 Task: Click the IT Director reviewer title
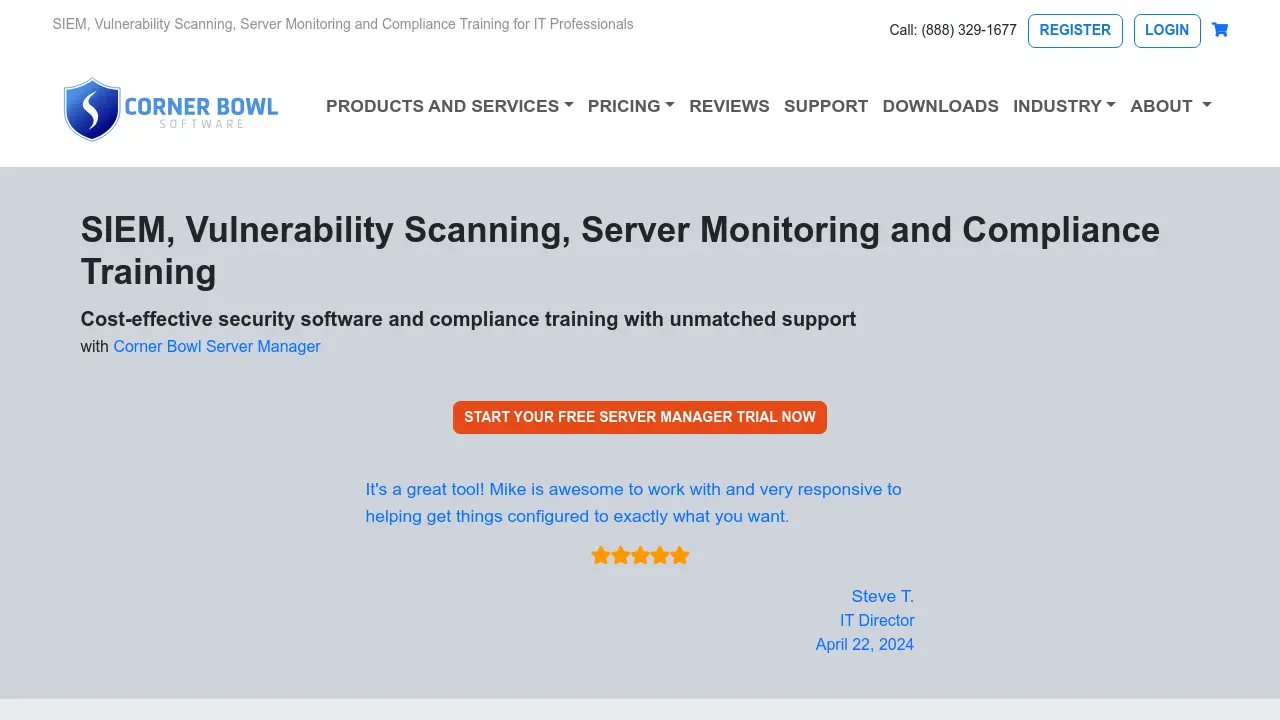(877, 620)
